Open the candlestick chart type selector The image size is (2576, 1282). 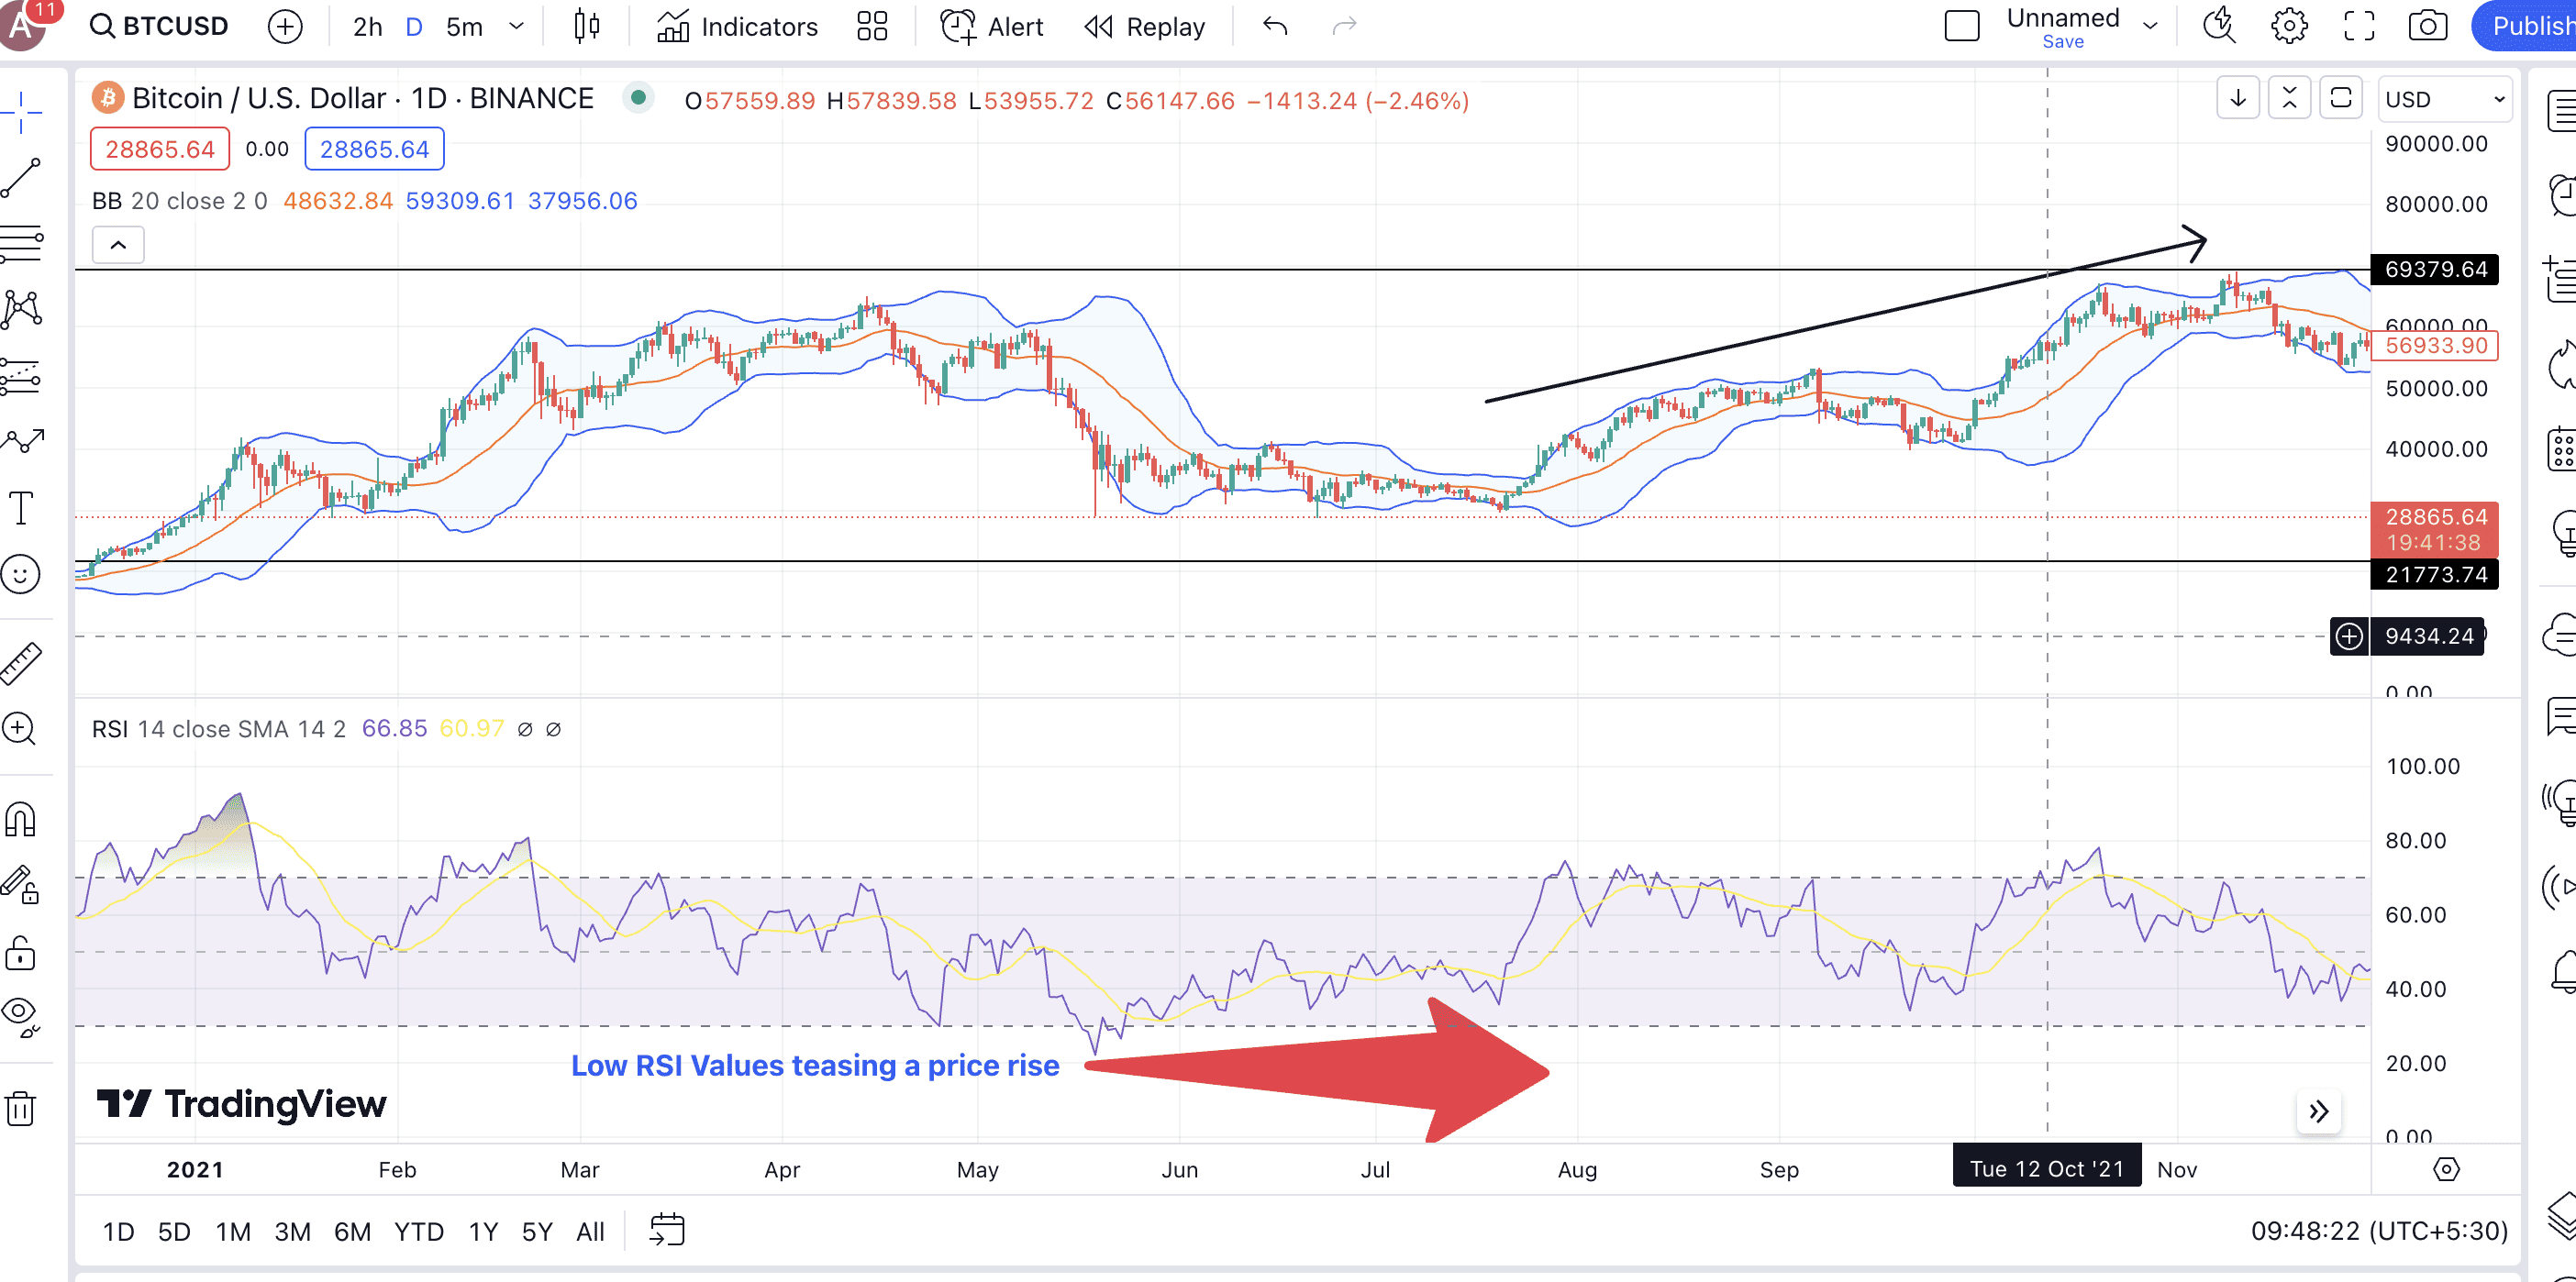coord(587,27)
